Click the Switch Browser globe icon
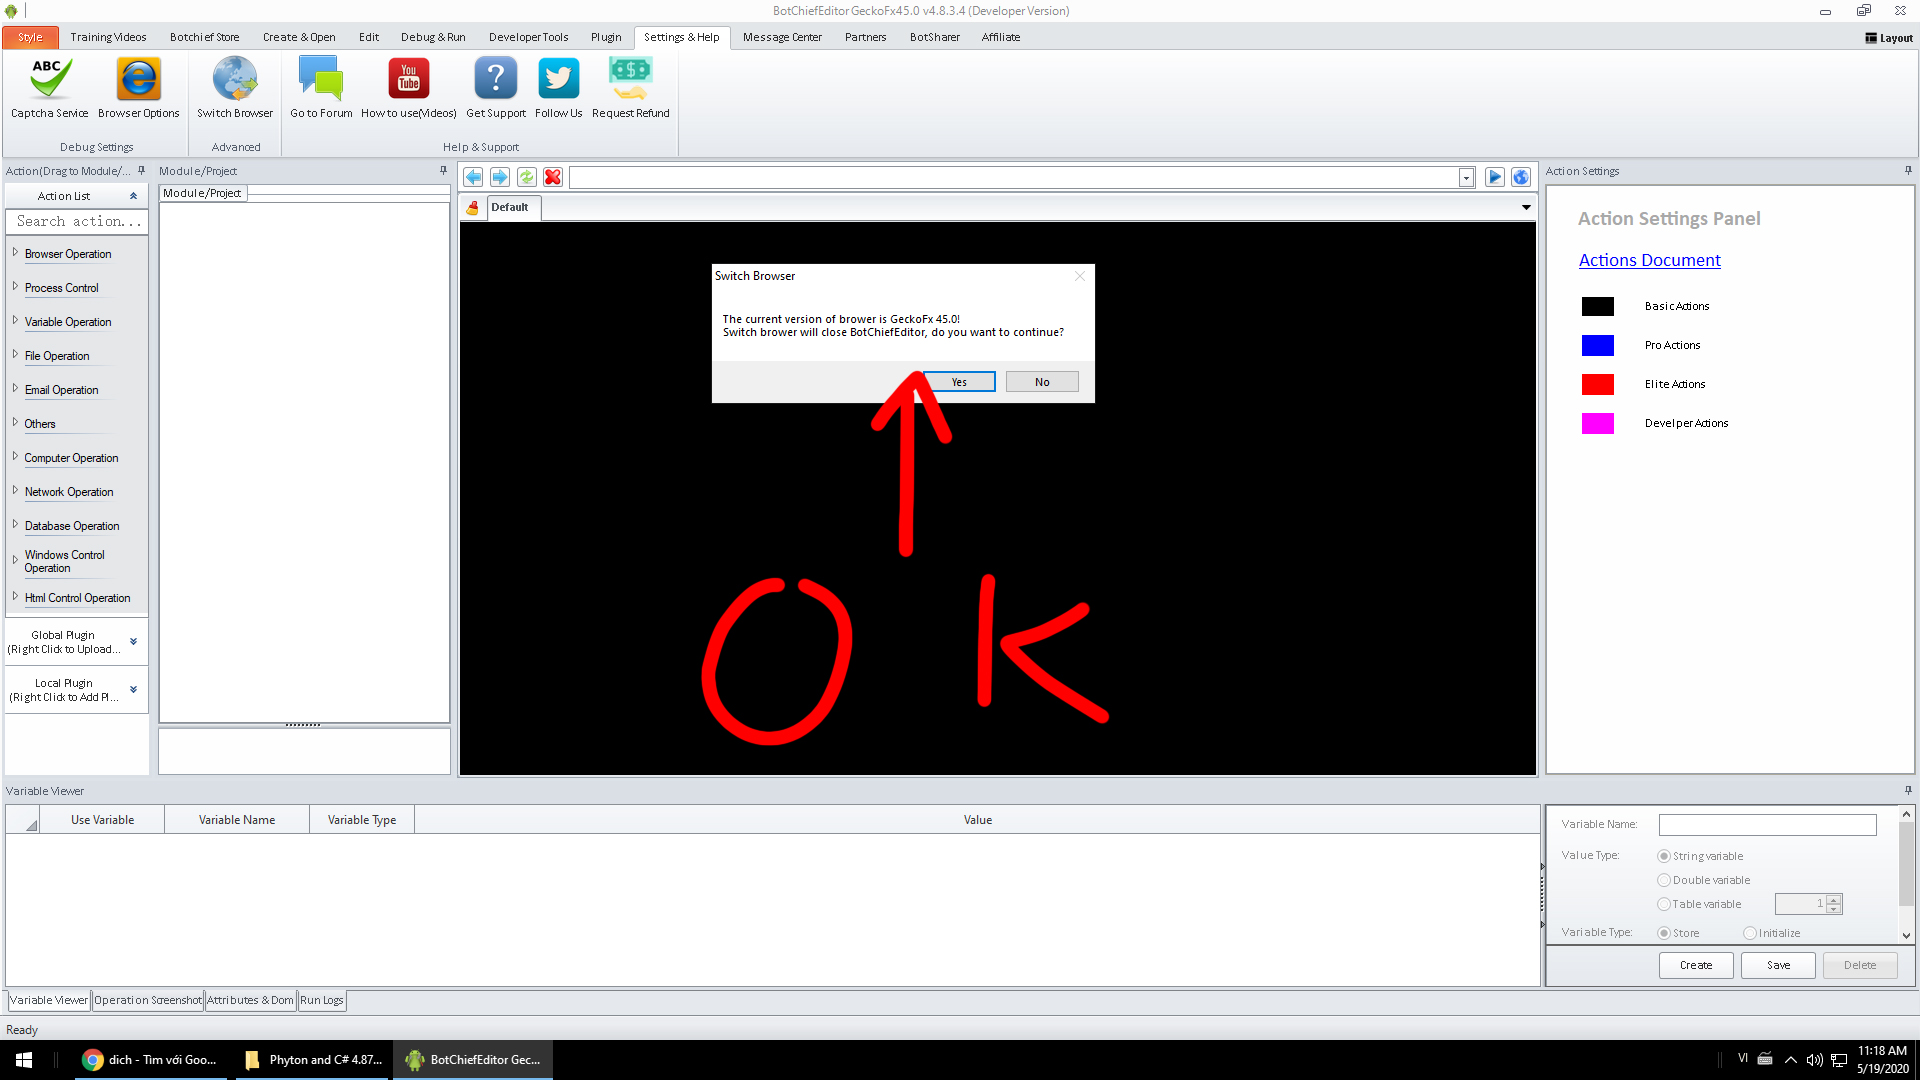This screenshot has height=1080, width=1920. 235,80
